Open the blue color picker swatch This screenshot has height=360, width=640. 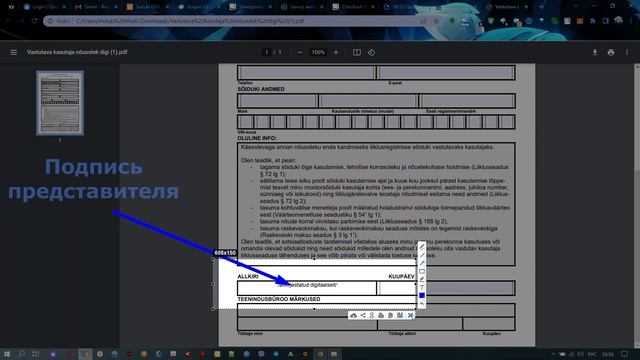click(422, 296)
